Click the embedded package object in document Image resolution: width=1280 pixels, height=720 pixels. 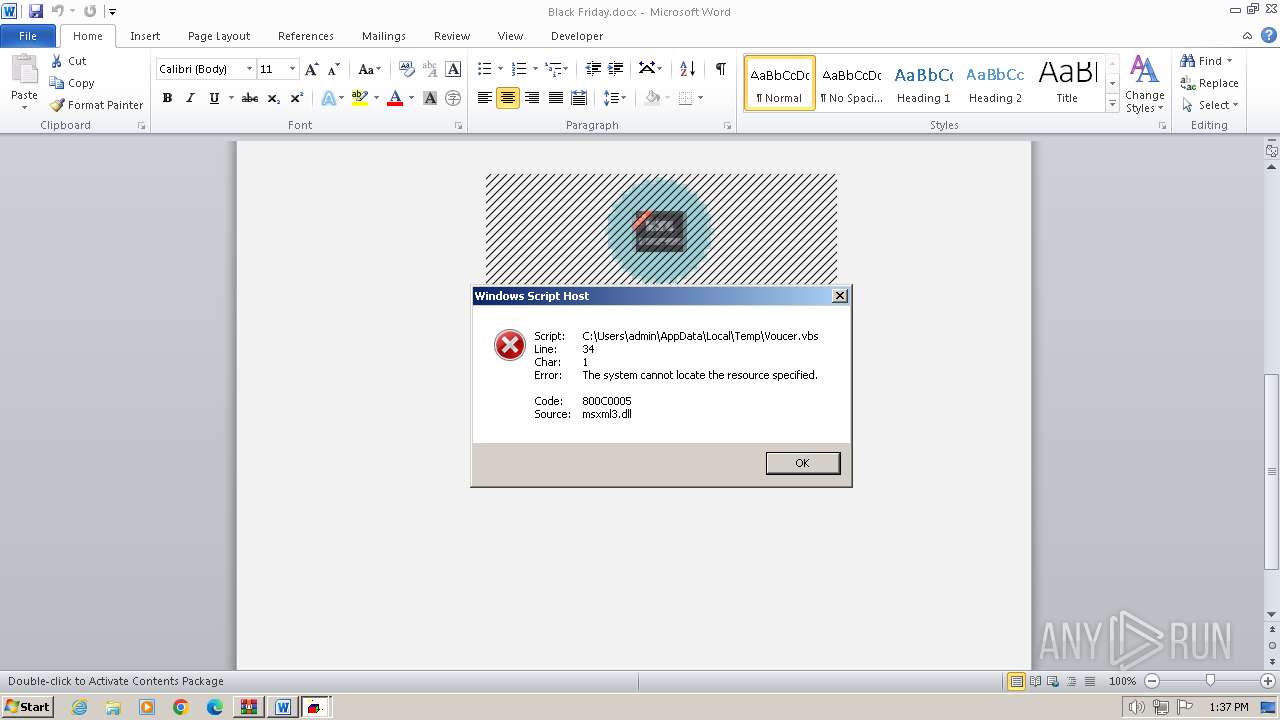[661, 230]
